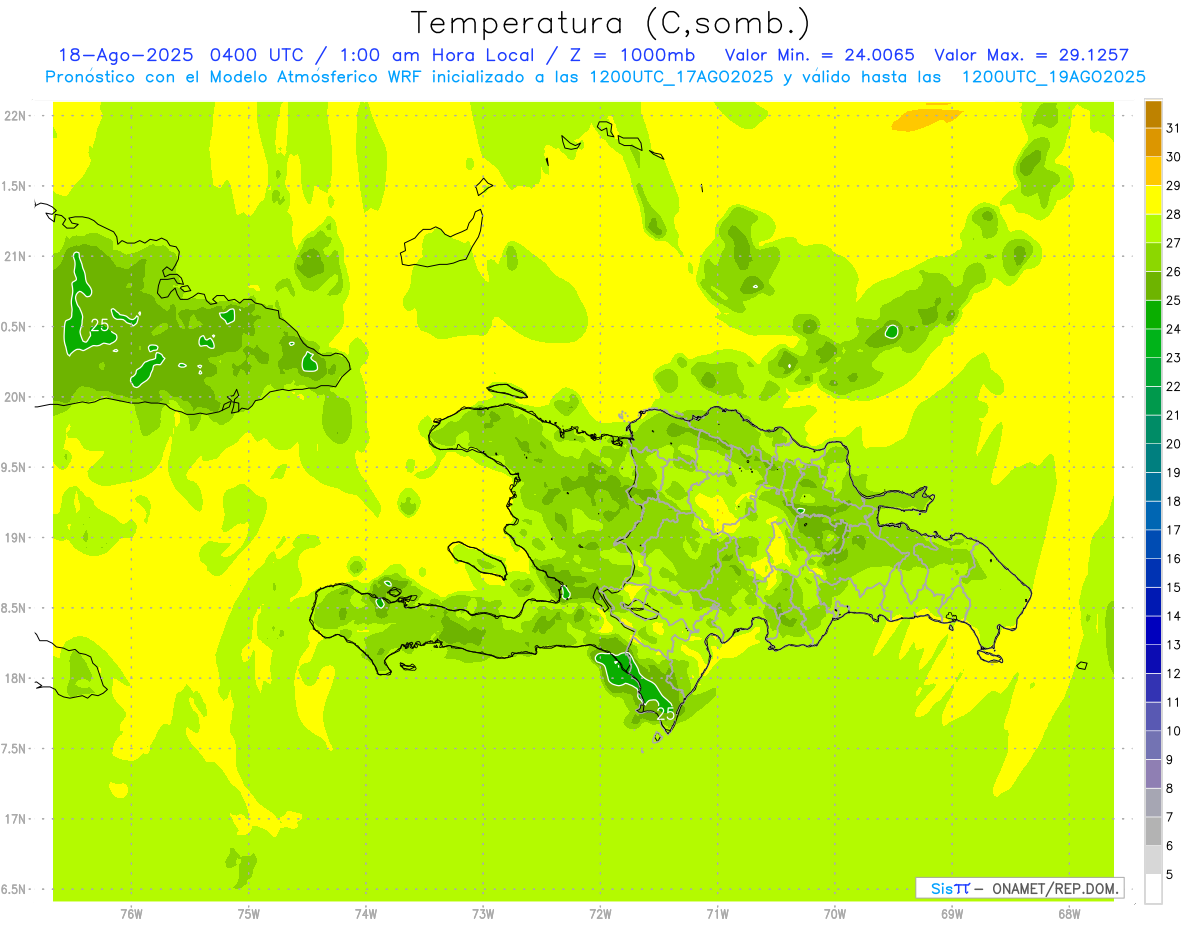Click the '25' contour label over eastern Cuba
Viewport: 1200px width, 927px height.
(x=100, y=325)
